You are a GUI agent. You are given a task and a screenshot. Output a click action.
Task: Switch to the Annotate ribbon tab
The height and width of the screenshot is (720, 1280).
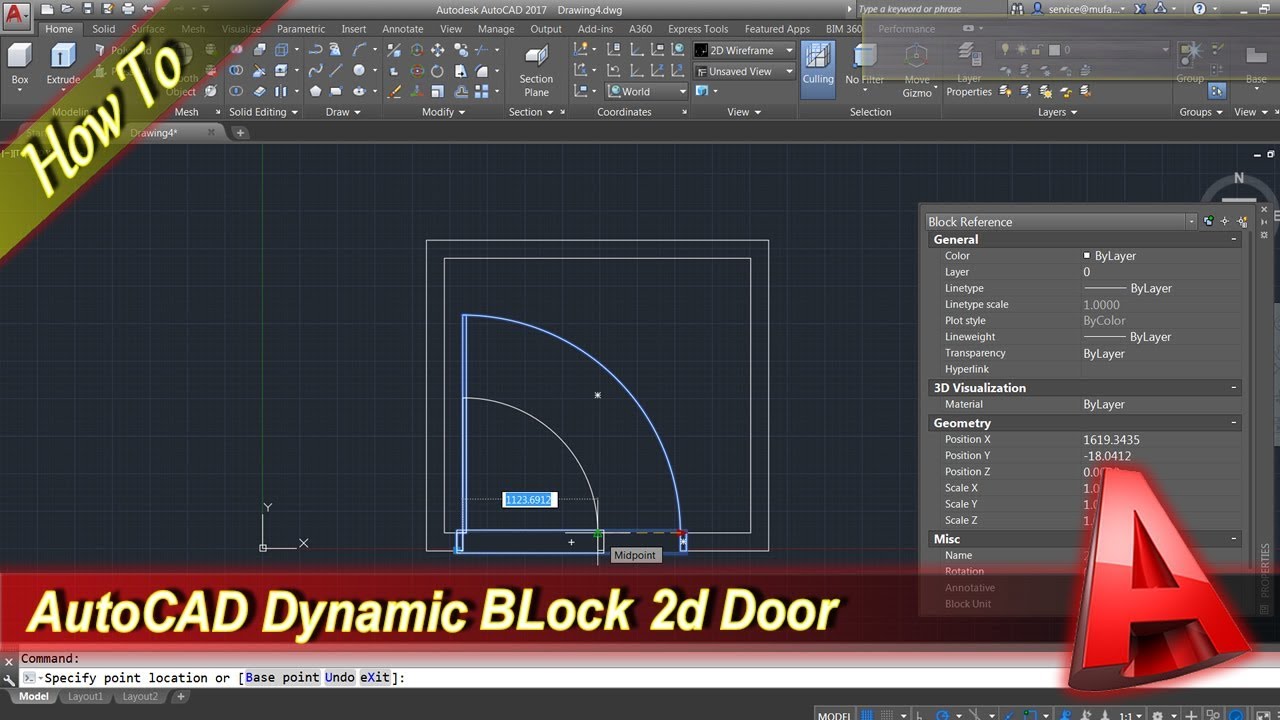point(403,29)
